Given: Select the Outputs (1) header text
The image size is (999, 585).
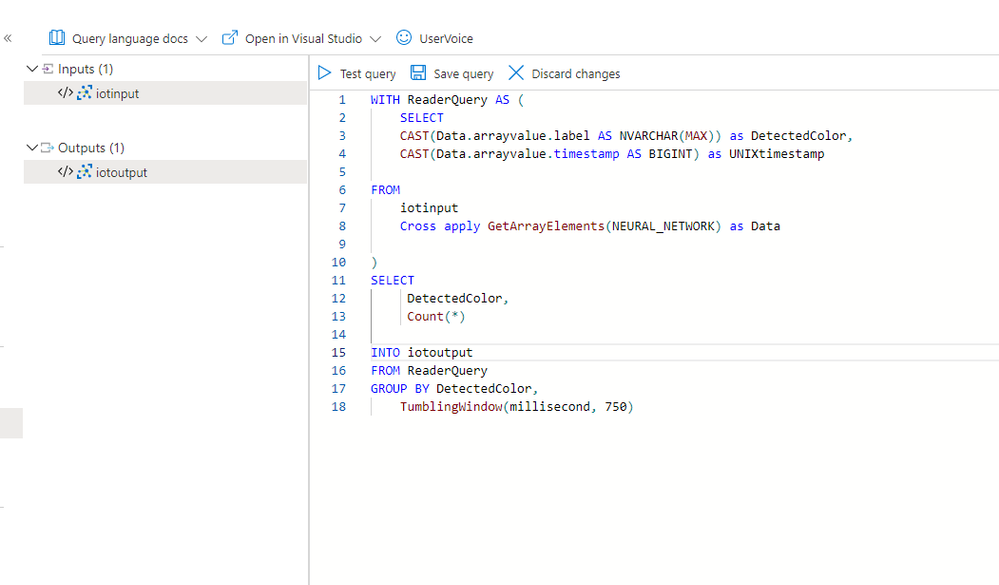Looking at the screenshot, I should pos(91,148).
